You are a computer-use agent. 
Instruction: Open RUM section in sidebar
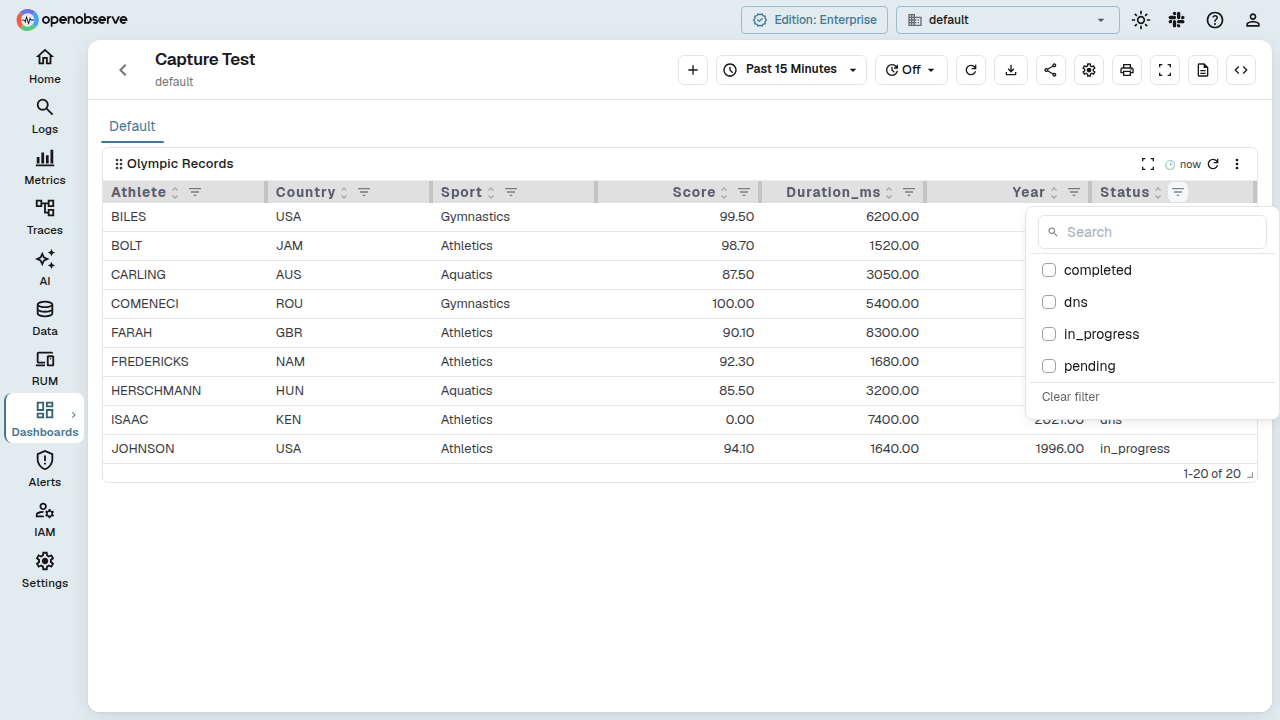[x=44, y=368]
